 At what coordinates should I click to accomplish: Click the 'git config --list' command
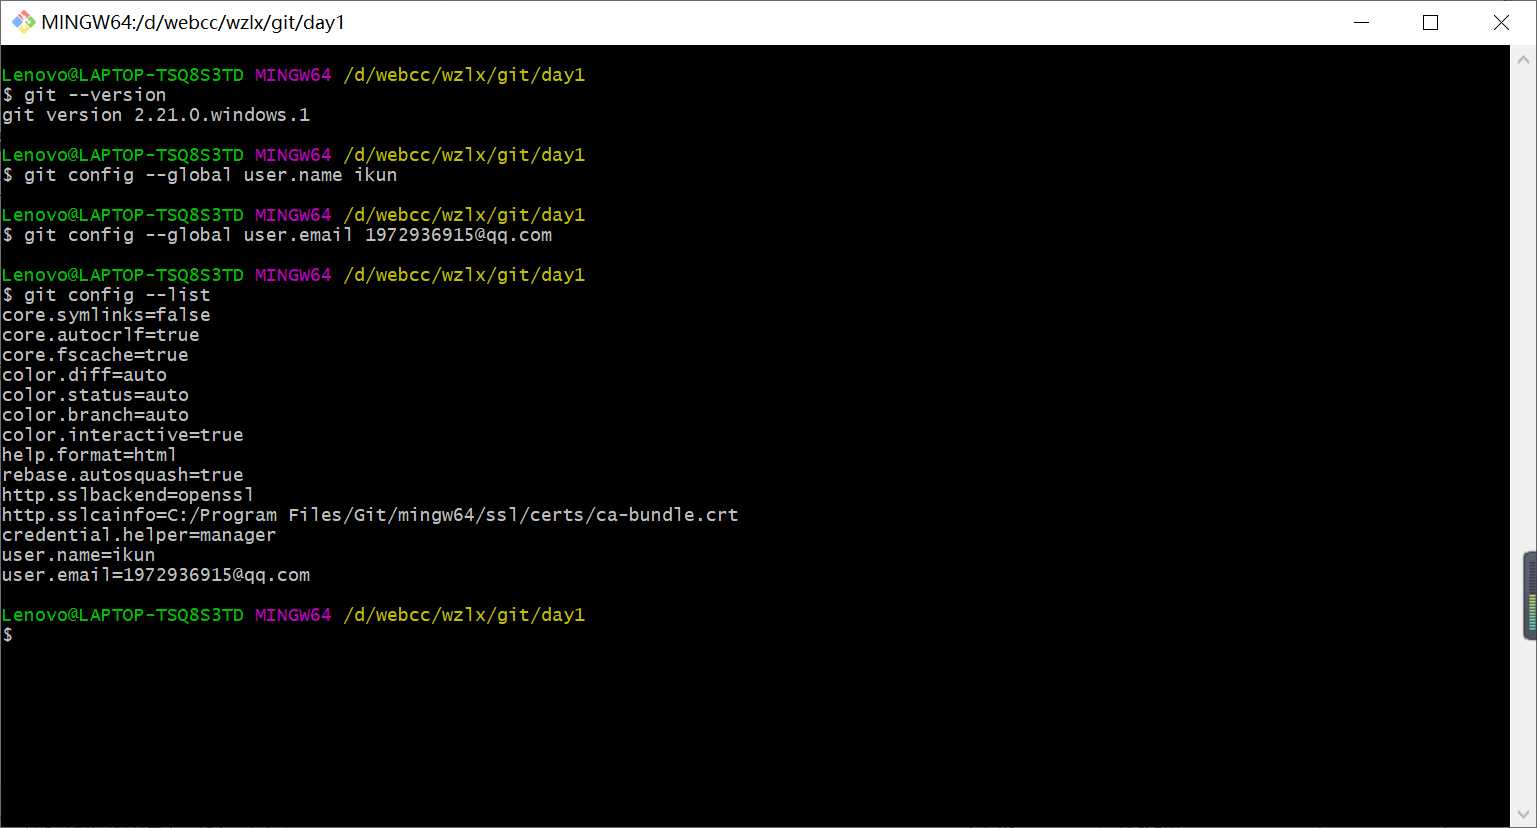(x=107, y=295)
